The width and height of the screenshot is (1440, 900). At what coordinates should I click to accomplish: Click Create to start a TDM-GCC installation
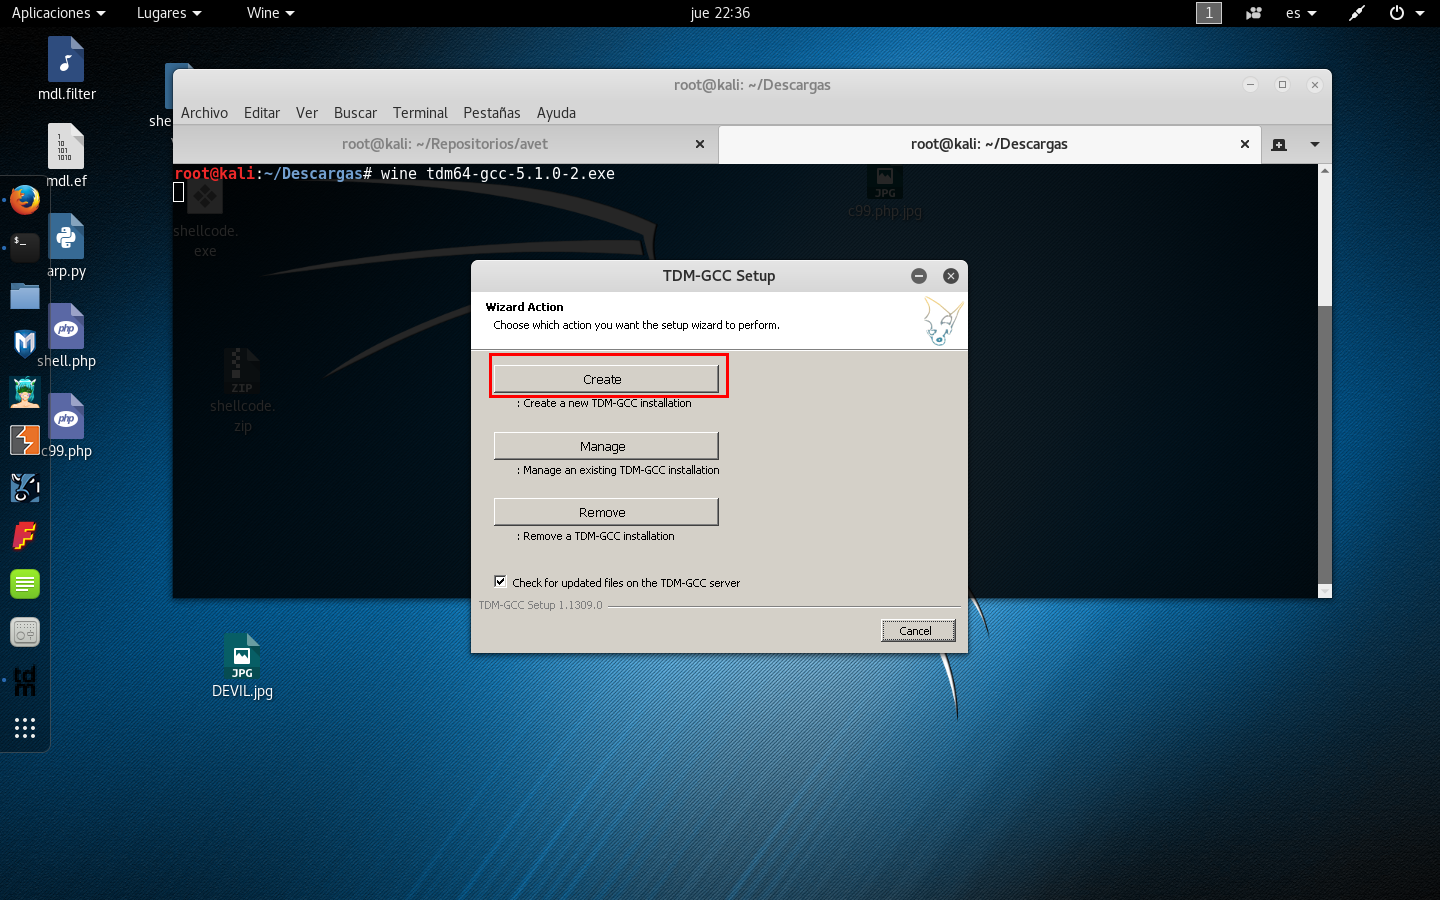(x=606, y=379)
